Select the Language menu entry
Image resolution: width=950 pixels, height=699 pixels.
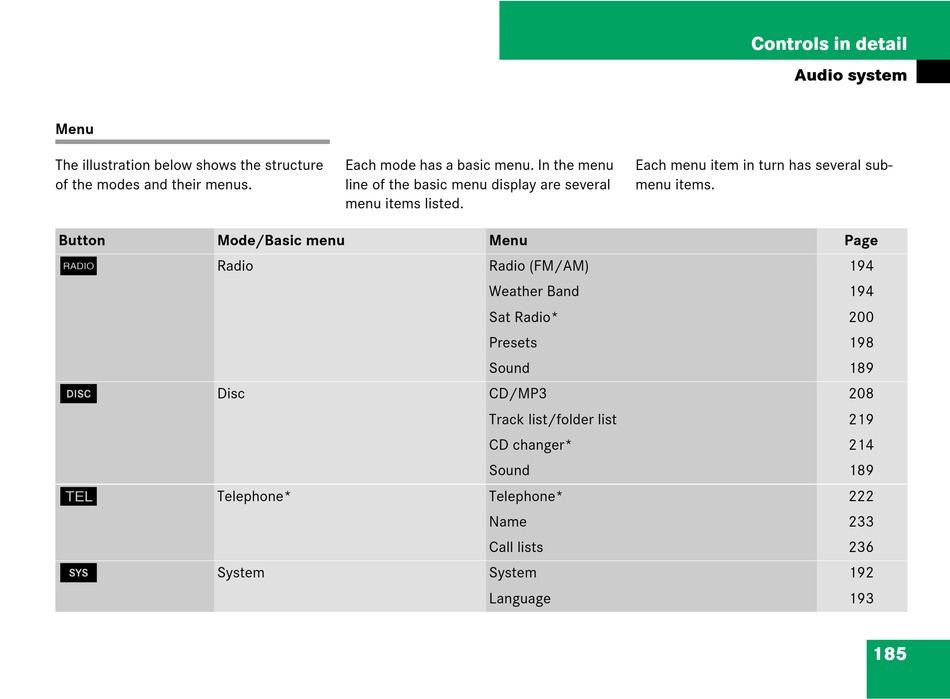point(519,599)
